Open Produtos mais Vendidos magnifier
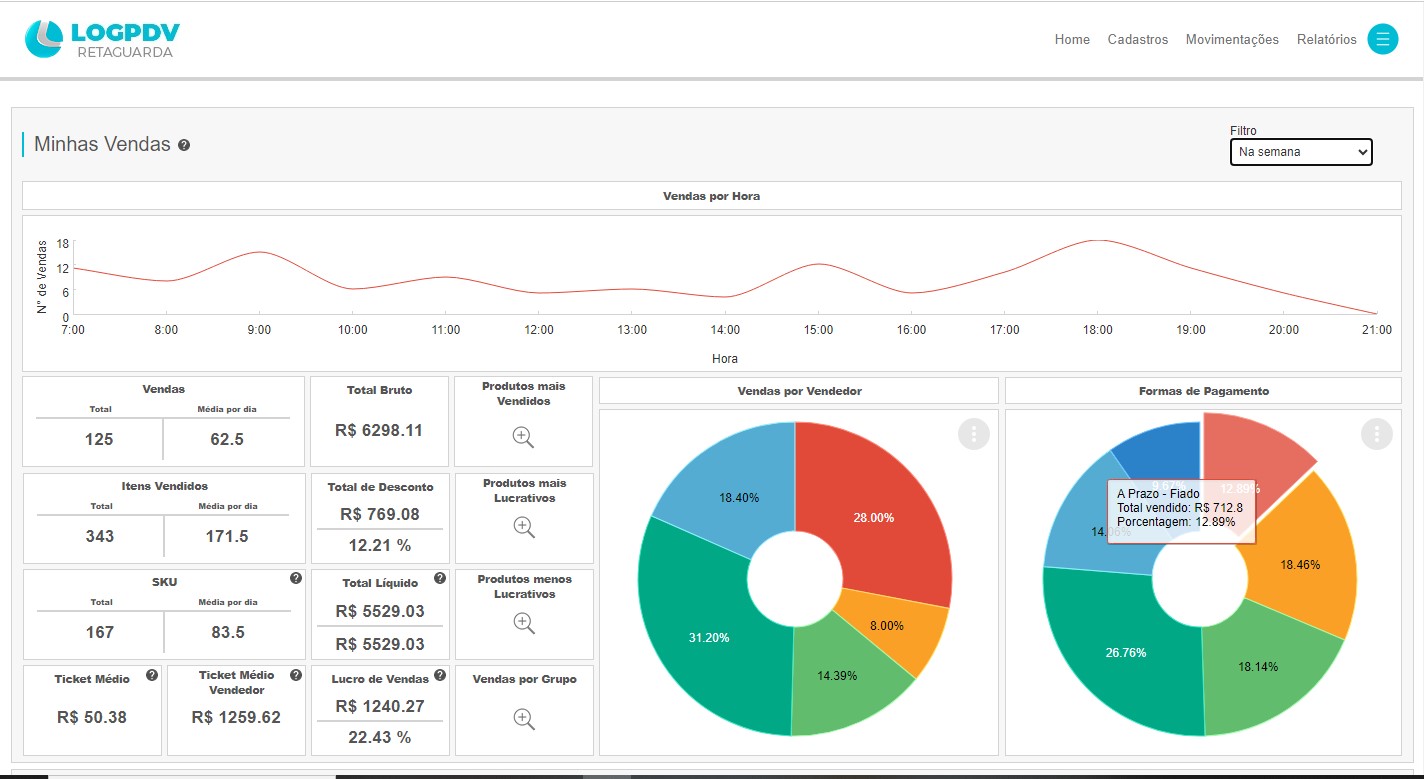 tap(523, 437)
